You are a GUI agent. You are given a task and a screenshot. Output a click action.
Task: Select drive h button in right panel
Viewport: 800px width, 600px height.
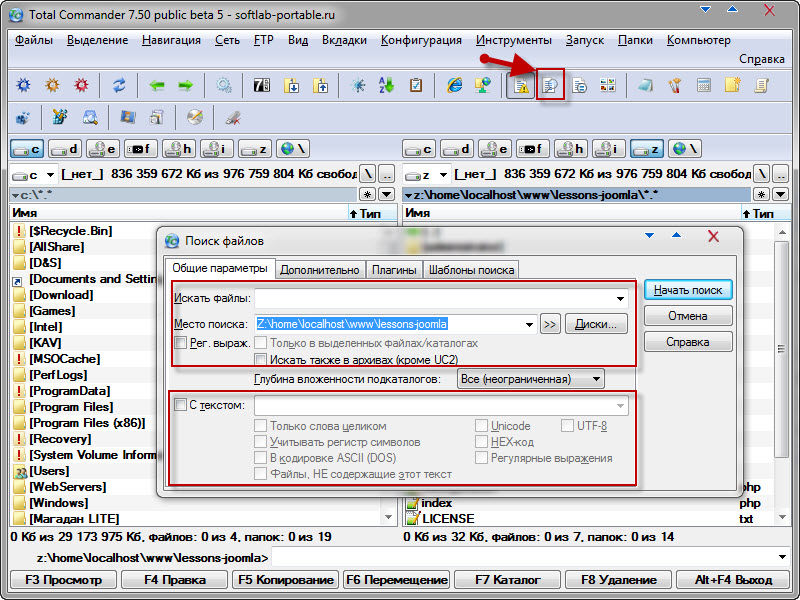[570, 149]
